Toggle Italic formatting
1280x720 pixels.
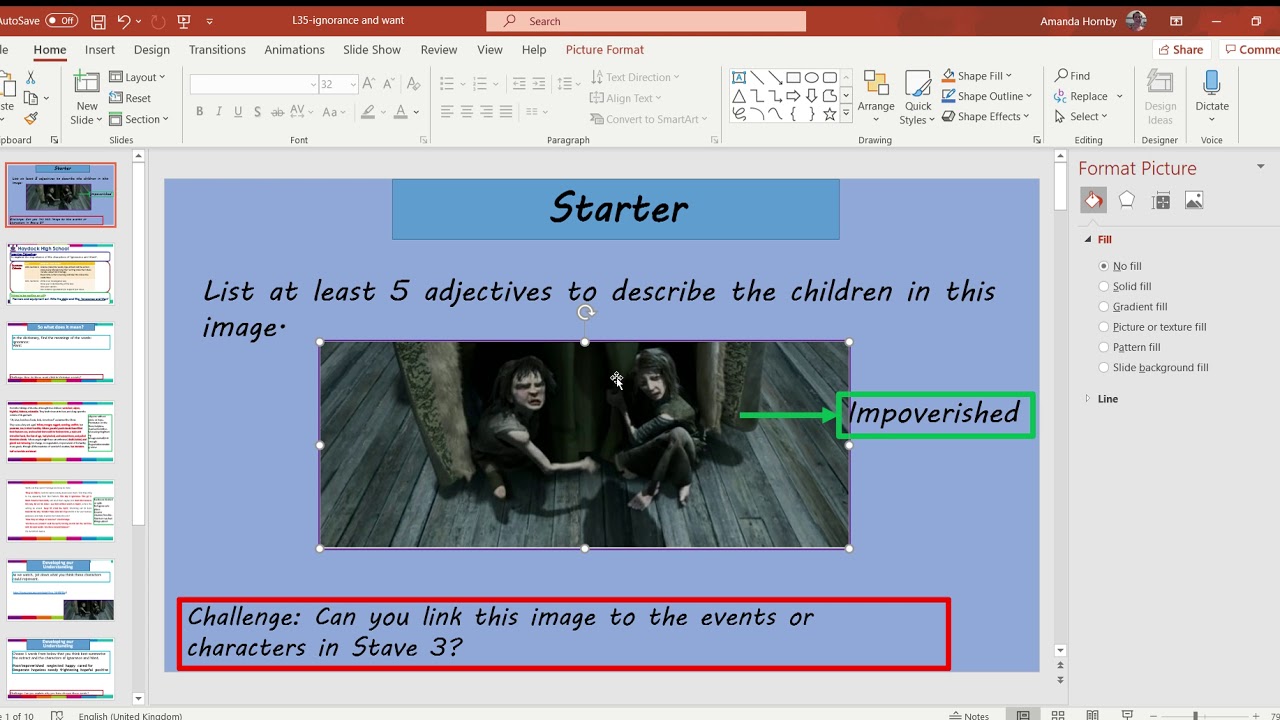click(219, 112)
